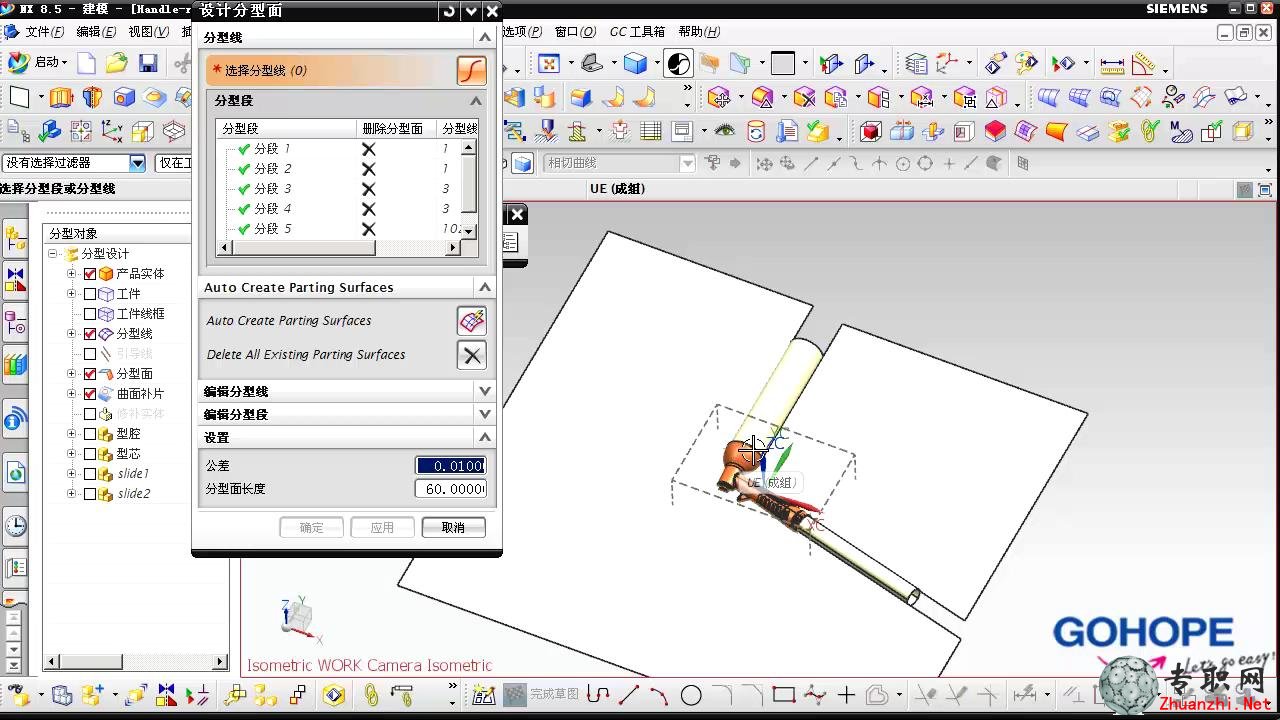This screenshot has height=720, width=1280.
Task: Click the layer settings list icon
Action: click(x=916, y=64)
